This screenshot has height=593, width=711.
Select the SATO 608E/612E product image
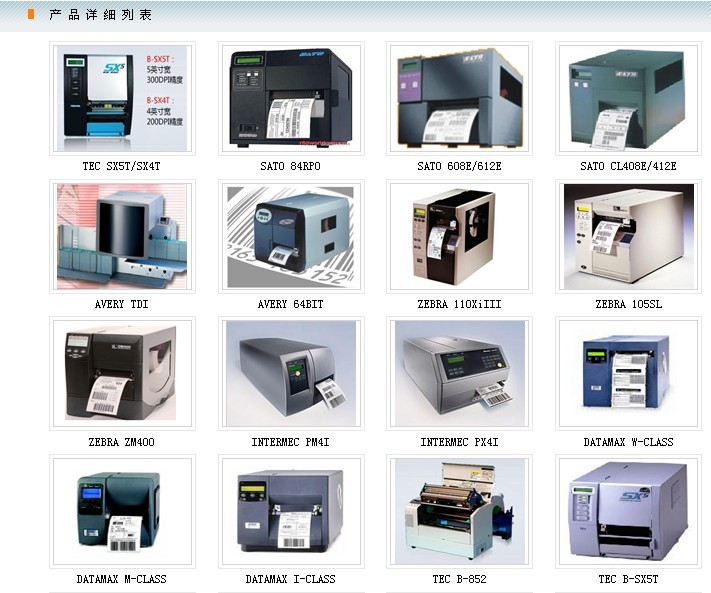tap(460, 98)
